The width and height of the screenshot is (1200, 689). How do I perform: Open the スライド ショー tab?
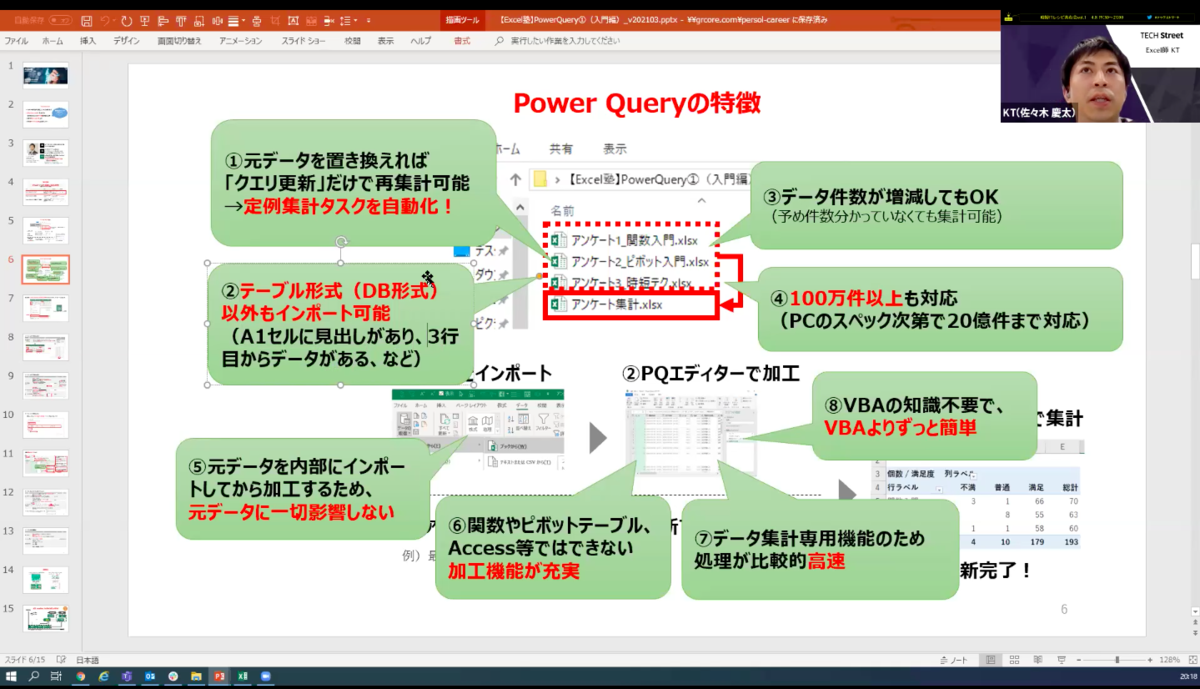click(303, 41)
